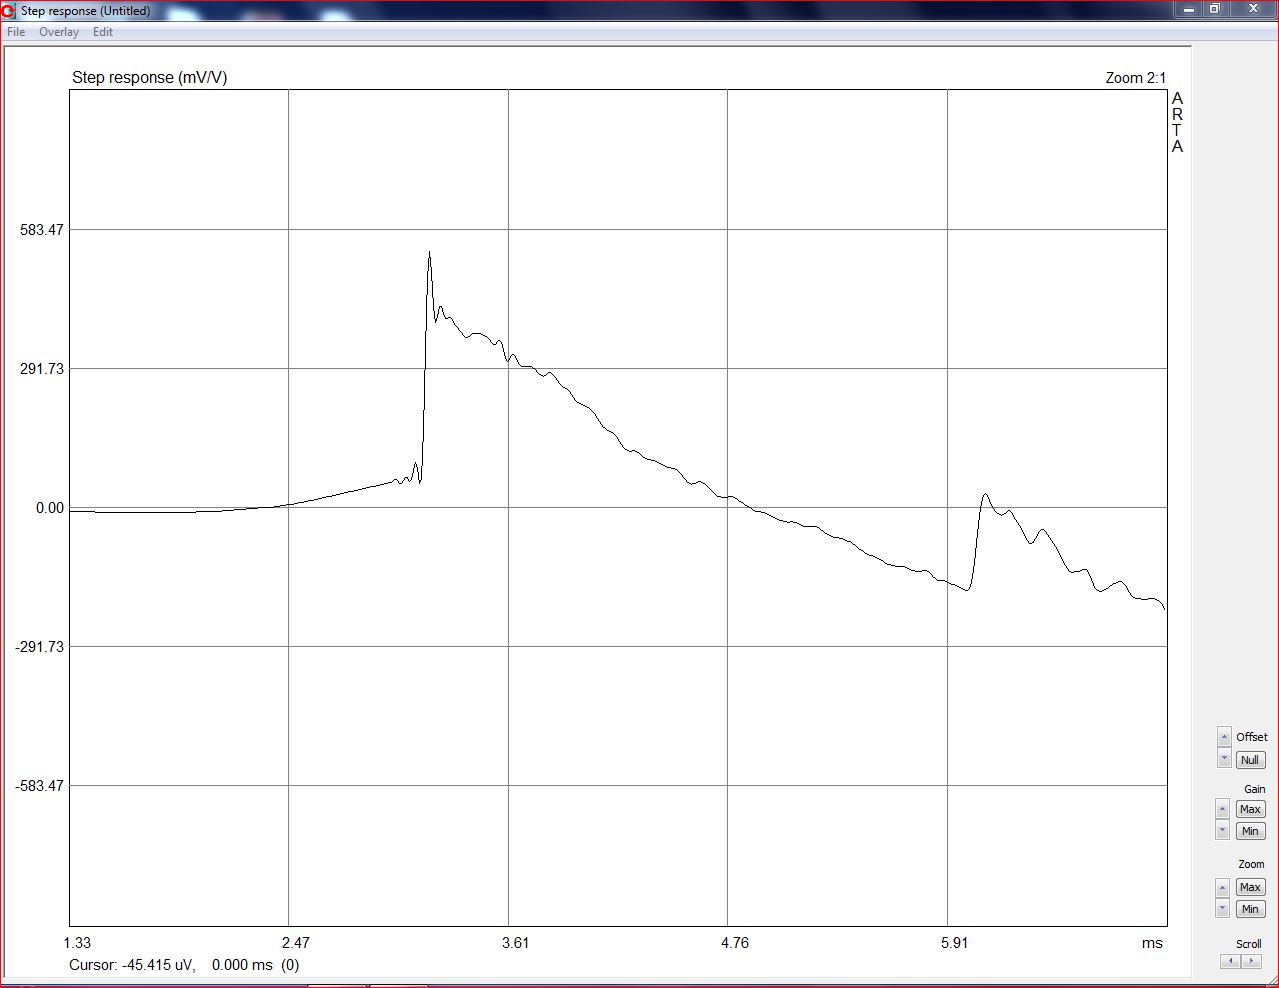Click the Null offset button
This screenshot has height=988, width=1279.
pos(1250,760)
